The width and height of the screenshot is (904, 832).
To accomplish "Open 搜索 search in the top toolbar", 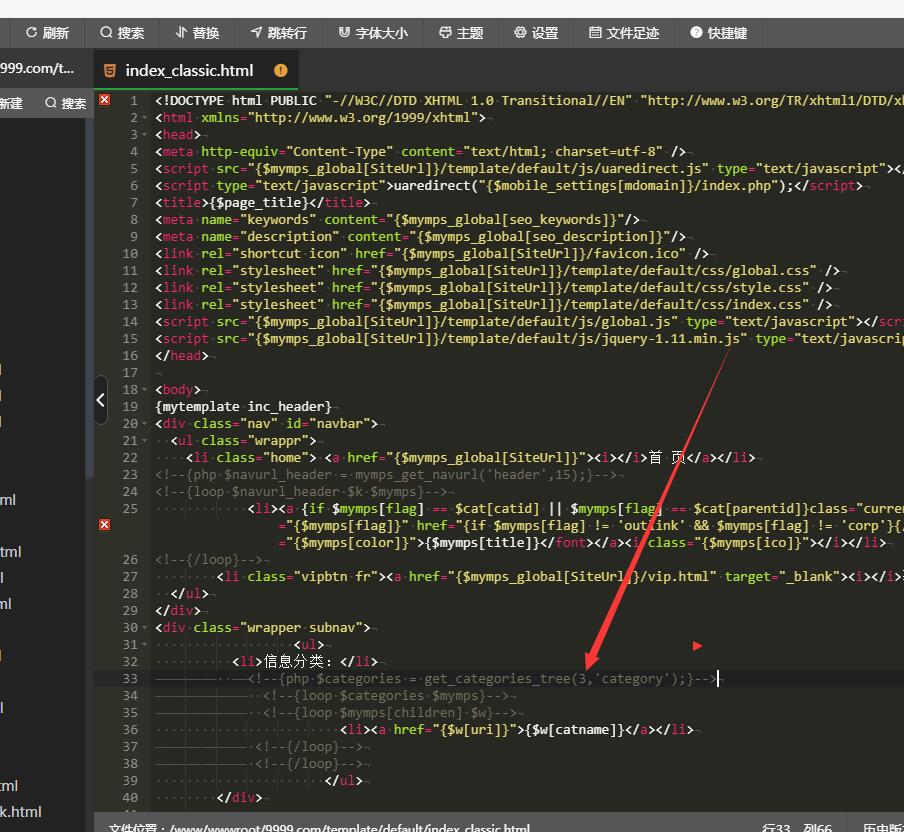I will coord(122,33).
